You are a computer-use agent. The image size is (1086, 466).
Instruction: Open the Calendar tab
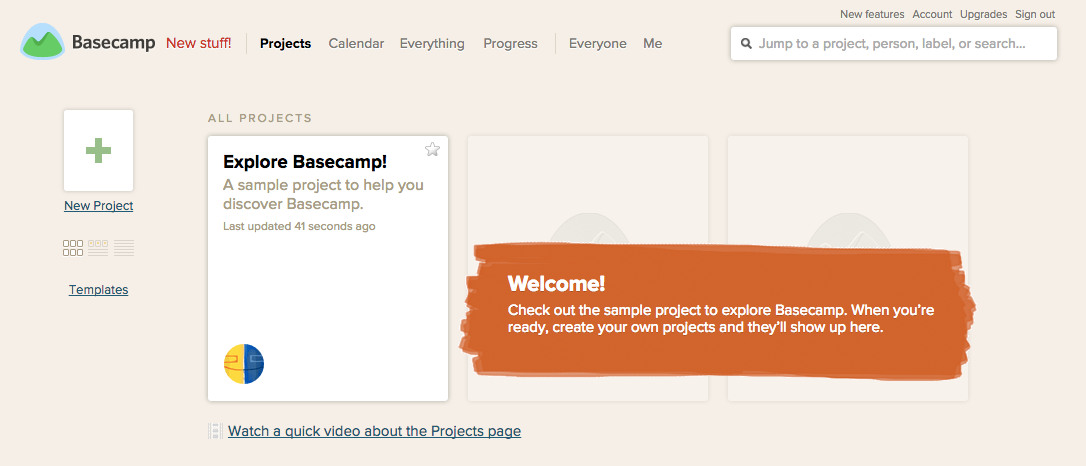356,44
